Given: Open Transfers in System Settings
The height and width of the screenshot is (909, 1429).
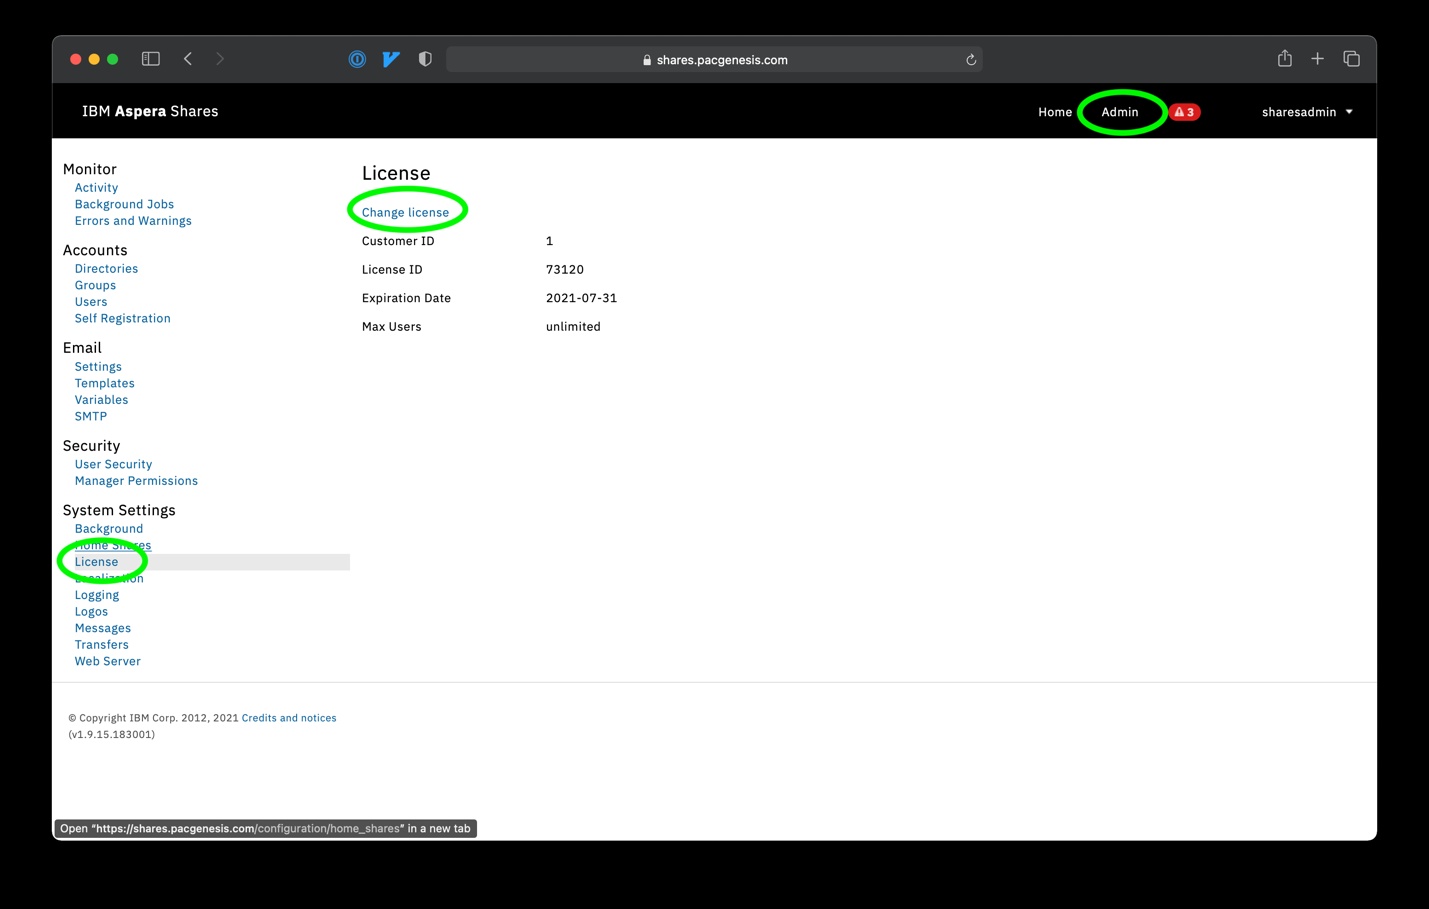Looking at the screenshot, I should [101, 645].
